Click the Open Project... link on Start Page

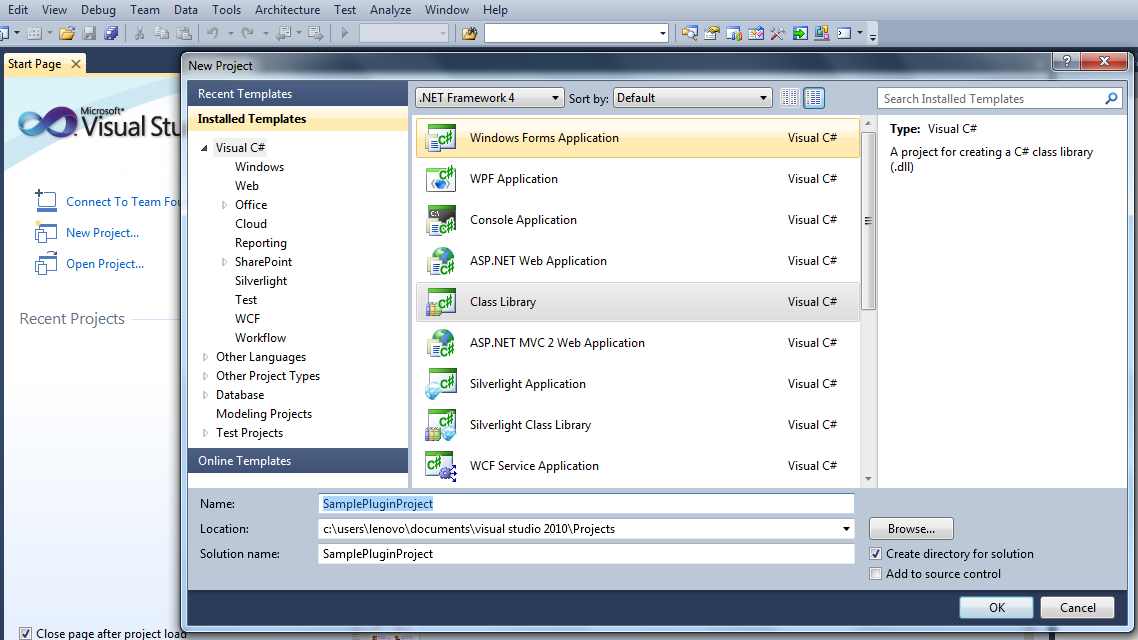pos(105,264)
